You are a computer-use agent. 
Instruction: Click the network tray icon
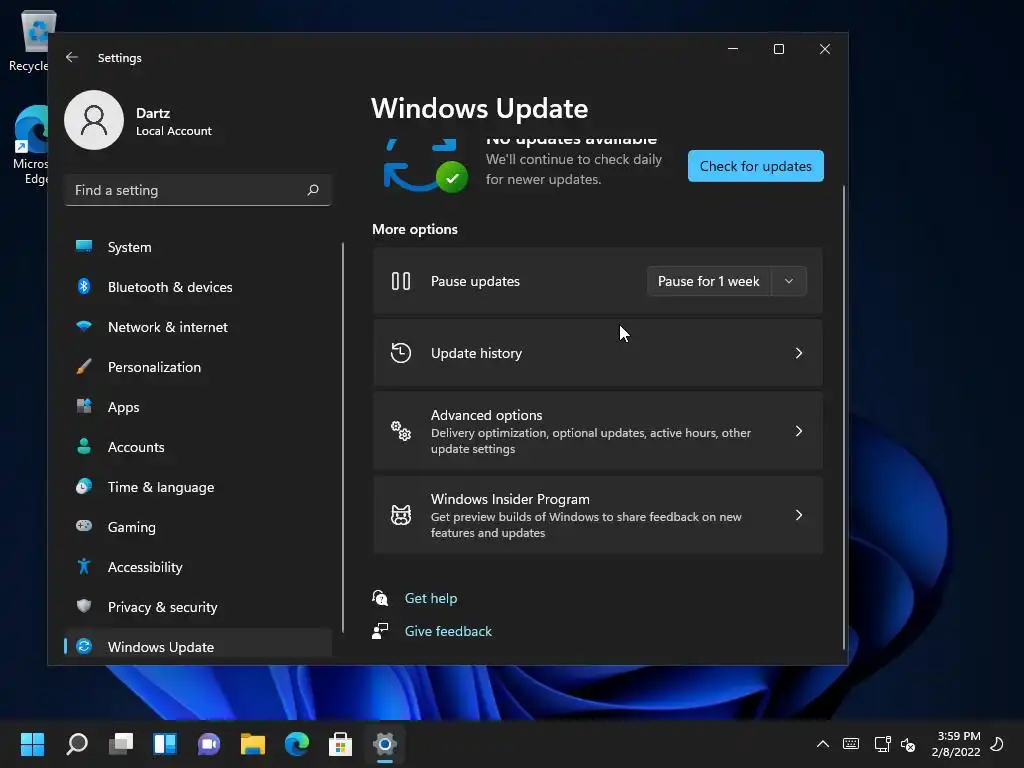[x=882, y=743]
